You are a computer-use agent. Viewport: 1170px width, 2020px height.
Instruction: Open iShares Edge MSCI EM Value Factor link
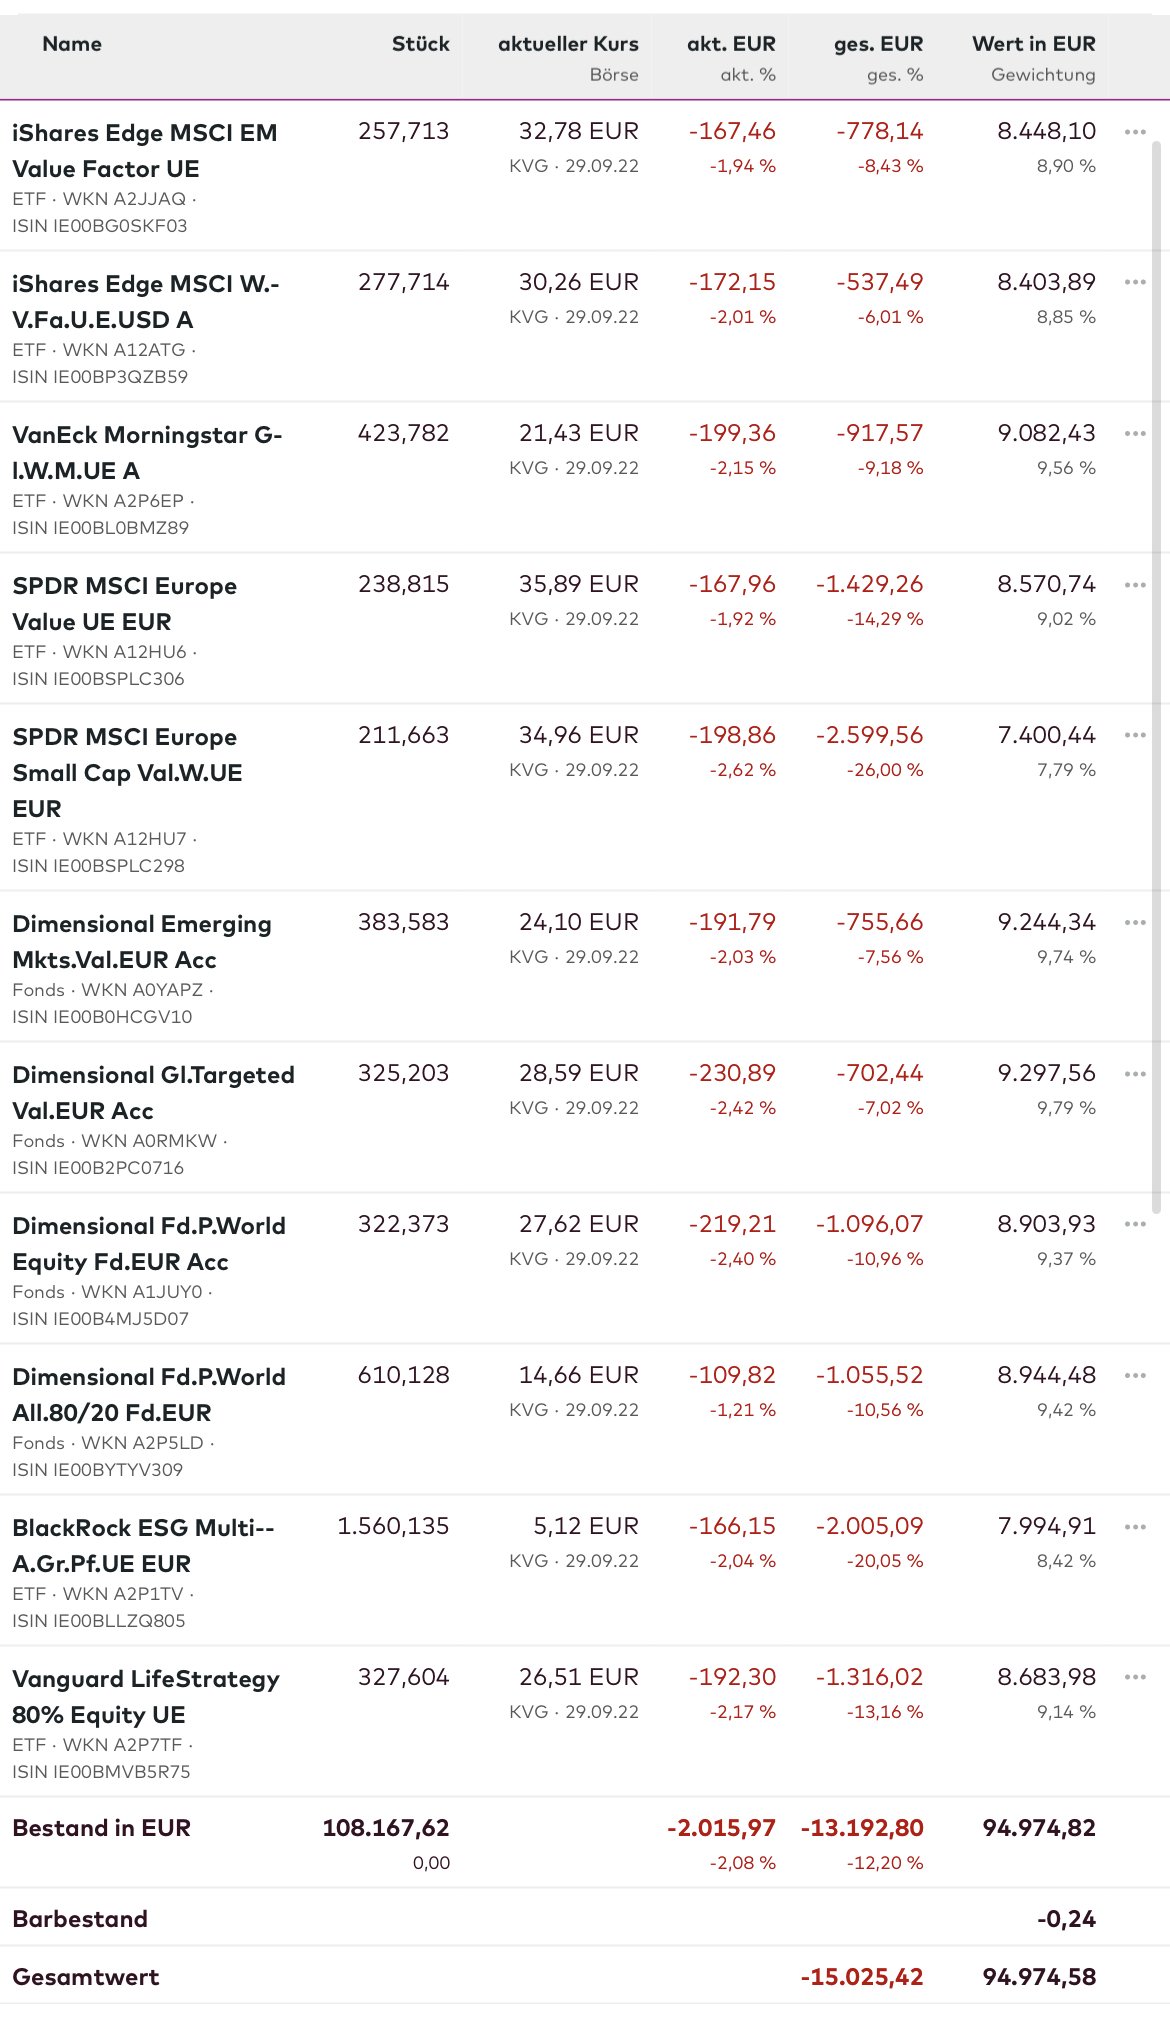pyautogui.click(x=144, y=150)
